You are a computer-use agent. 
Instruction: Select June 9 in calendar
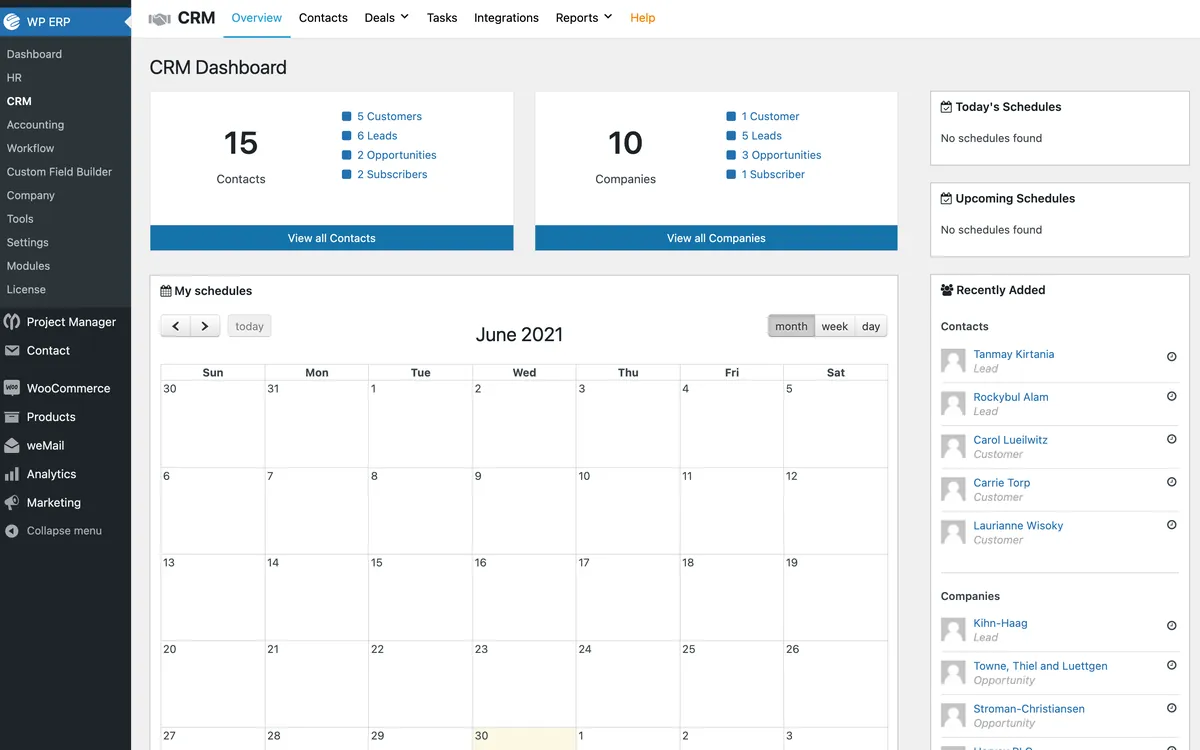[x=524, y=511]
